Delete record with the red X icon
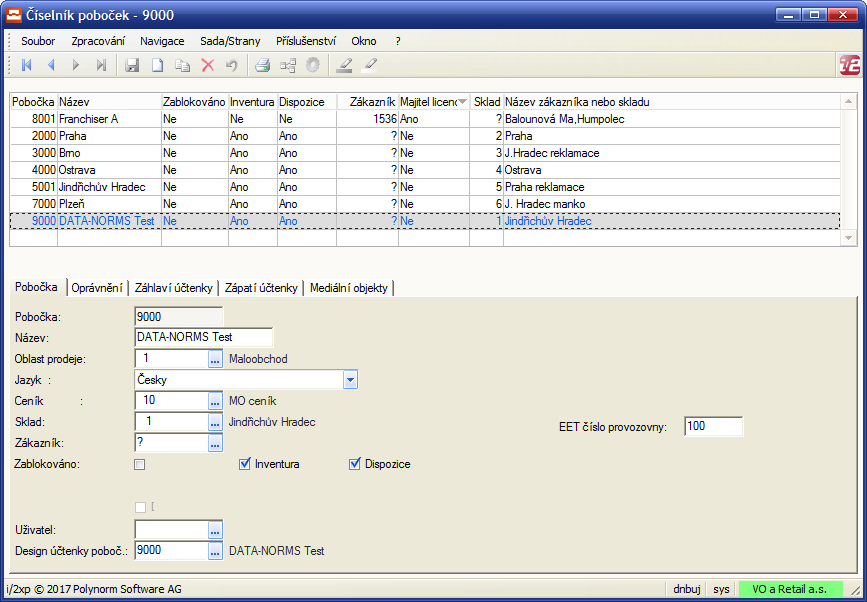867x602 pixels. pos(207,65)
